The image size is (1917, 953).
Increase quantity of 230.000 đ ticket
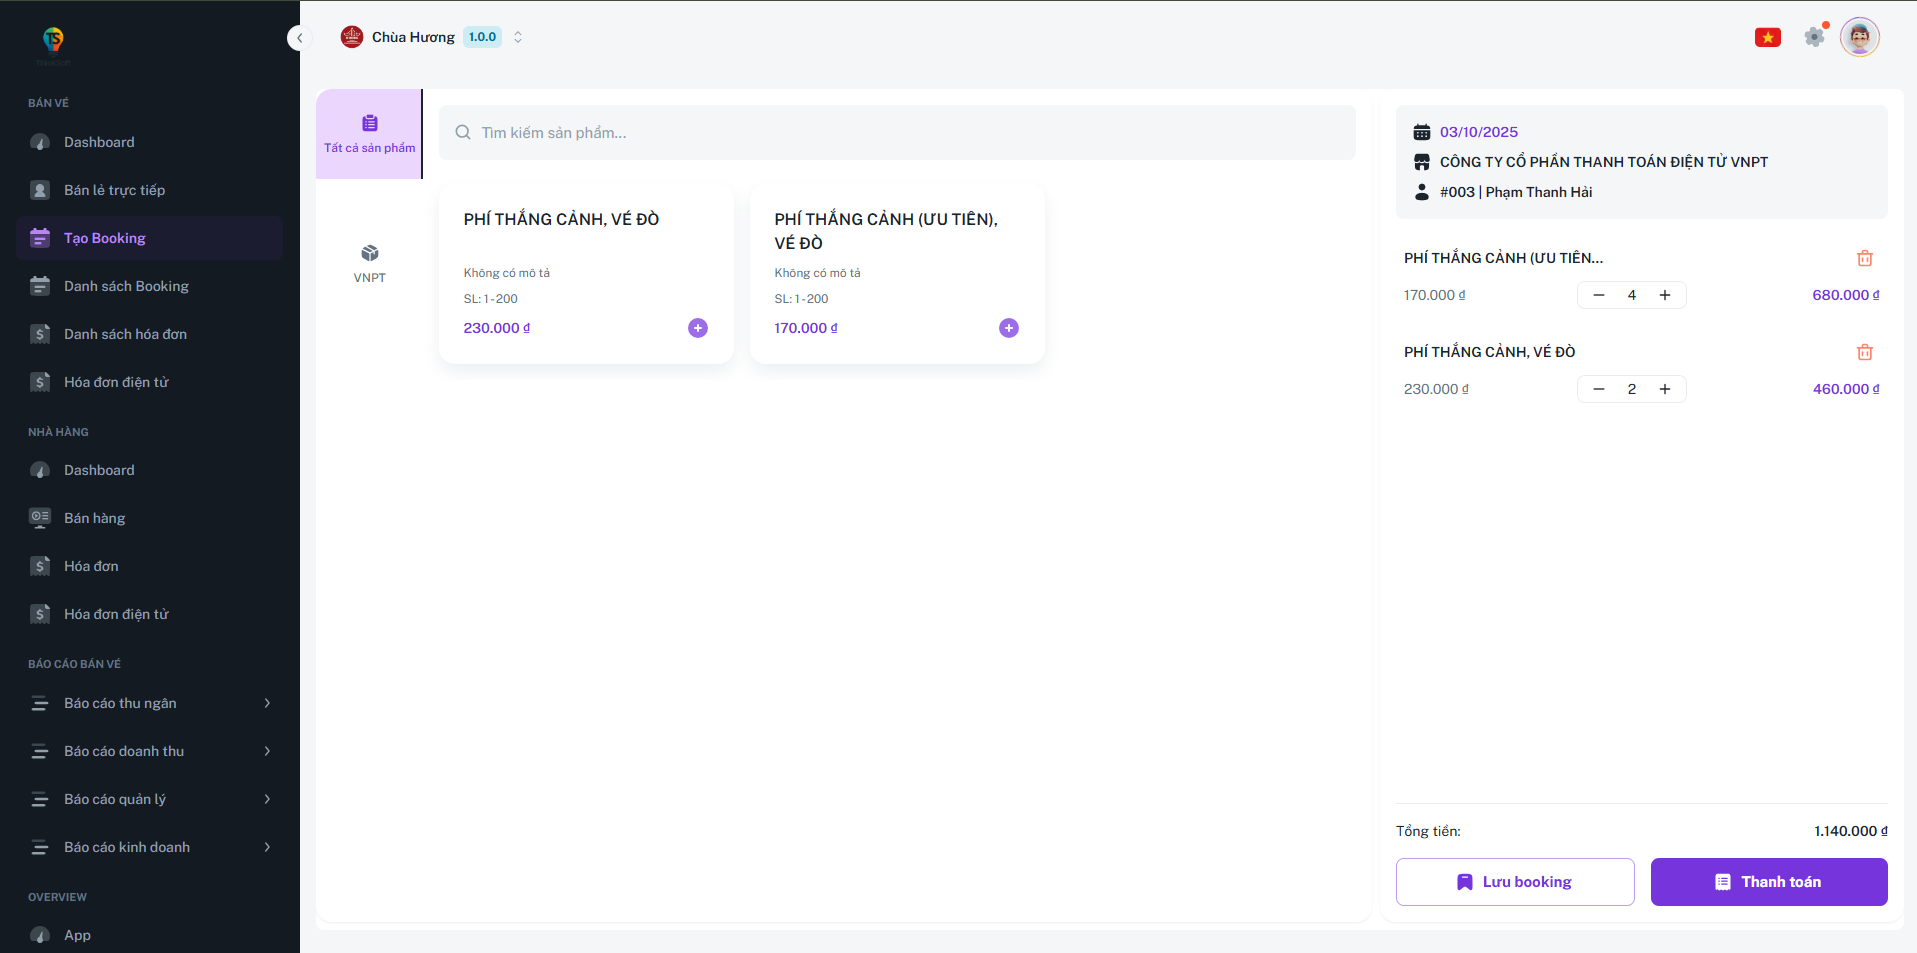1665,389
